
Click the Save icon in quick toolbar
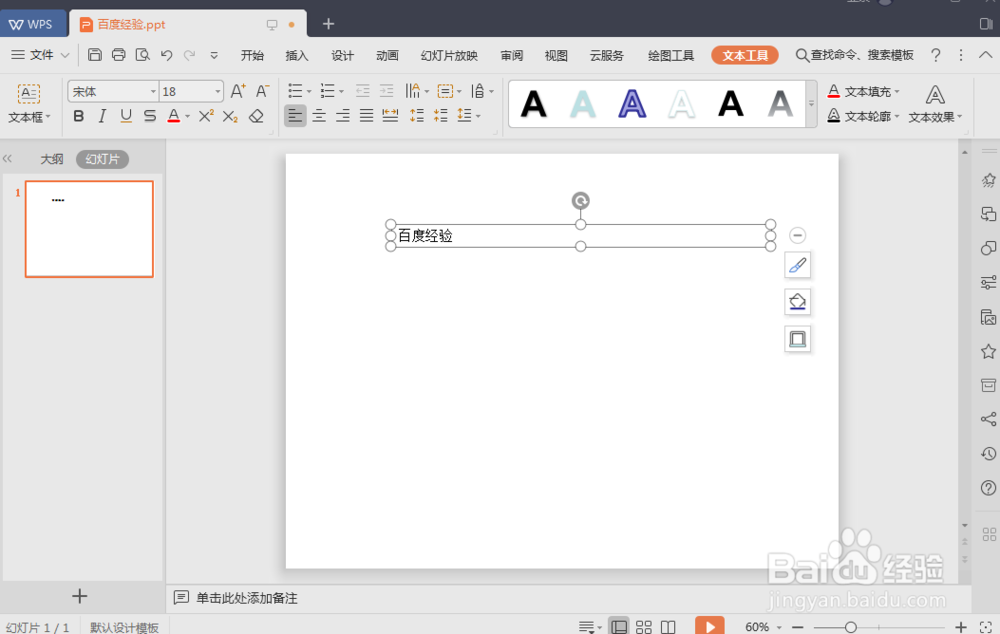tap(94, 55)
